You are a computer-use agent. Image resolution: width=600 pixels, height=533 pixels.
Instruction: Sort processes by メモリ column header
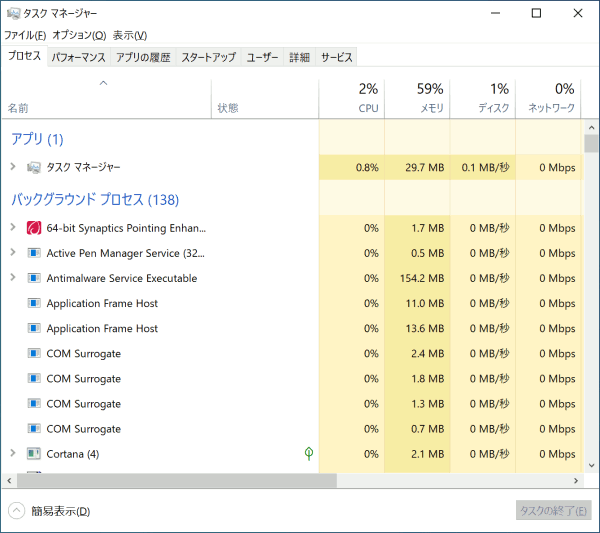point(417,98)
